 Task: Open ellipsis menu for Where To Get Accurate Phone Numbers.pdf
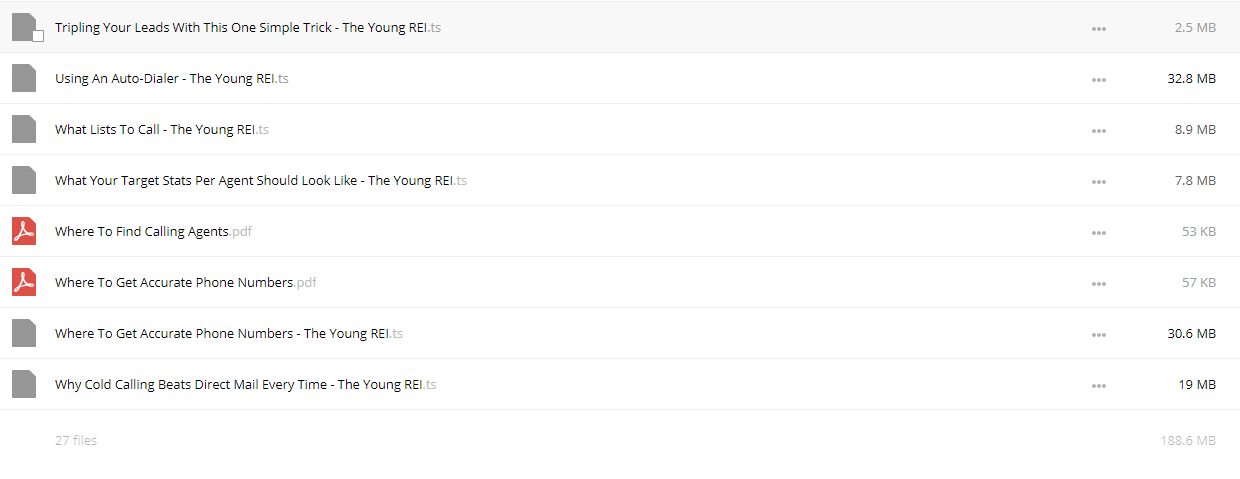(x=1099, y=284)
